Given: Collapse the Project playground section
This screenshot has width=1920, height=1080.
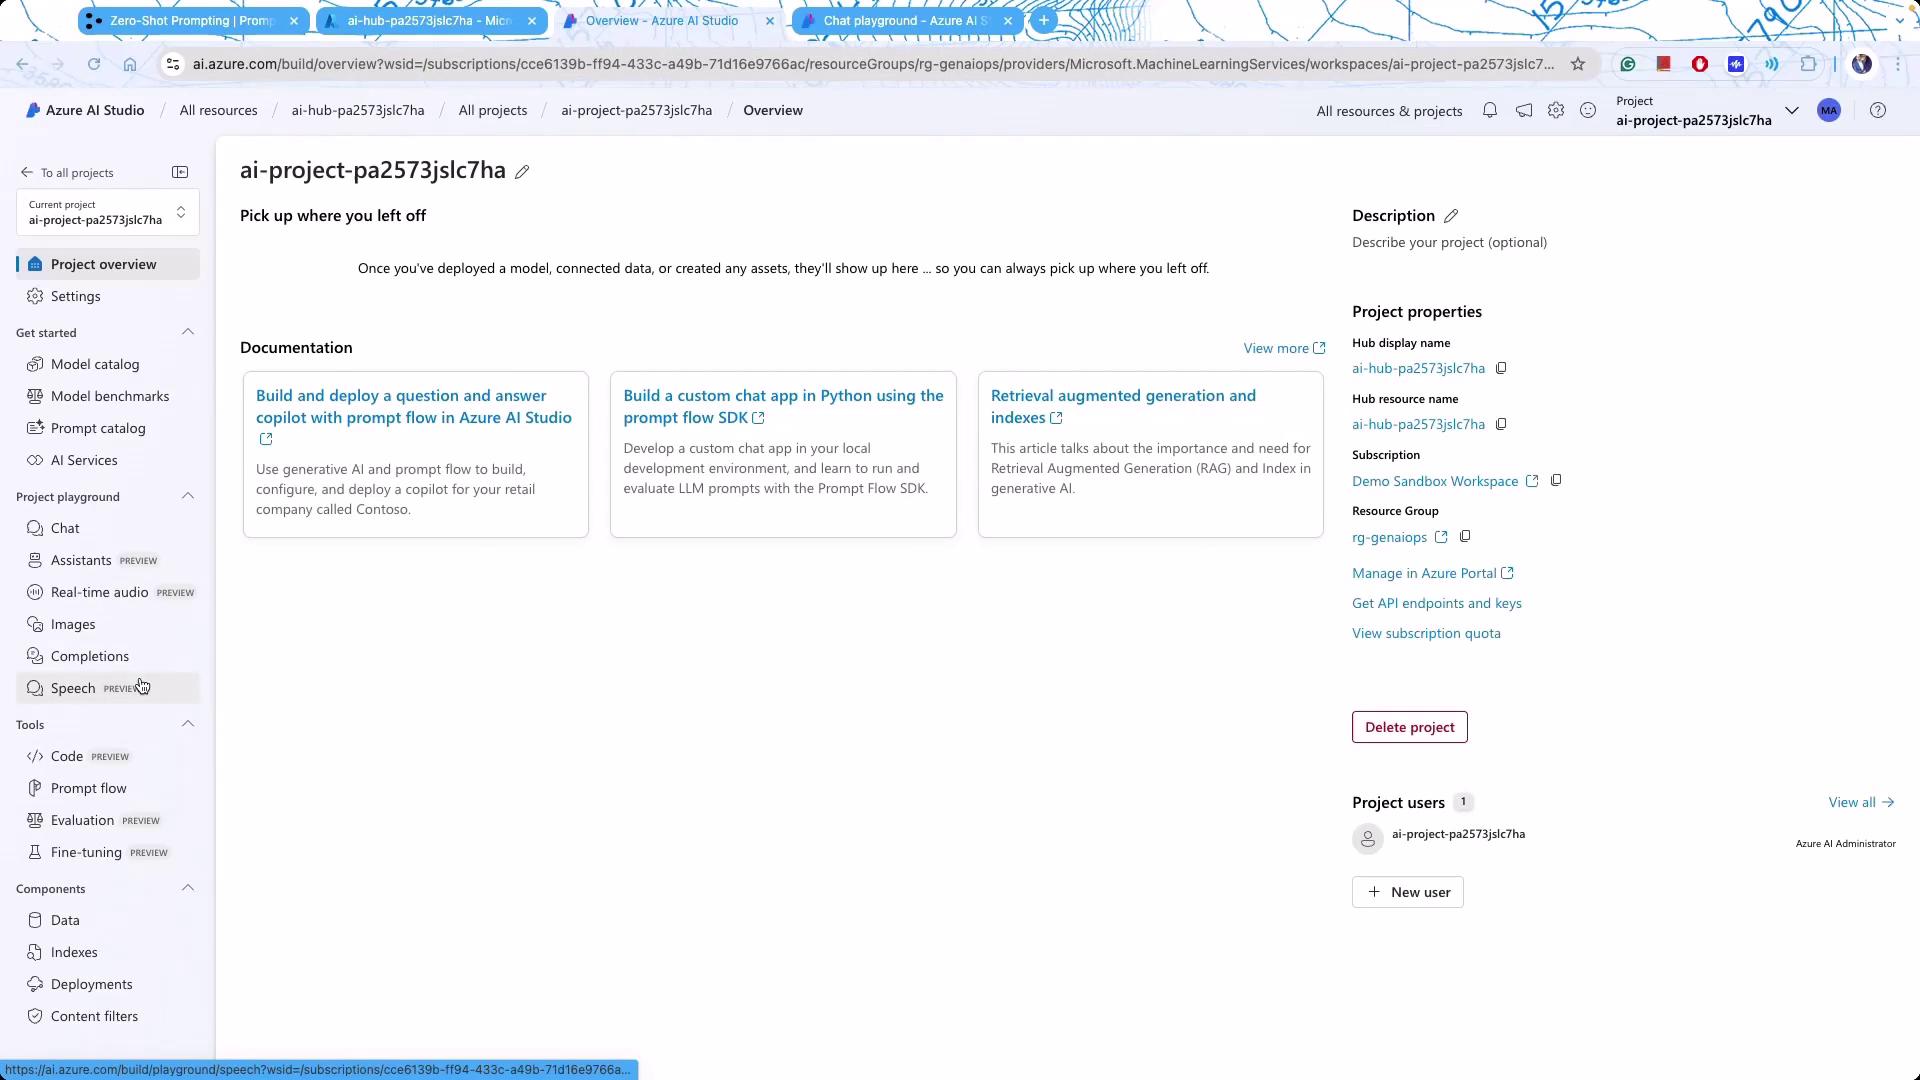Looking at the screenshot, I should 188,496.
